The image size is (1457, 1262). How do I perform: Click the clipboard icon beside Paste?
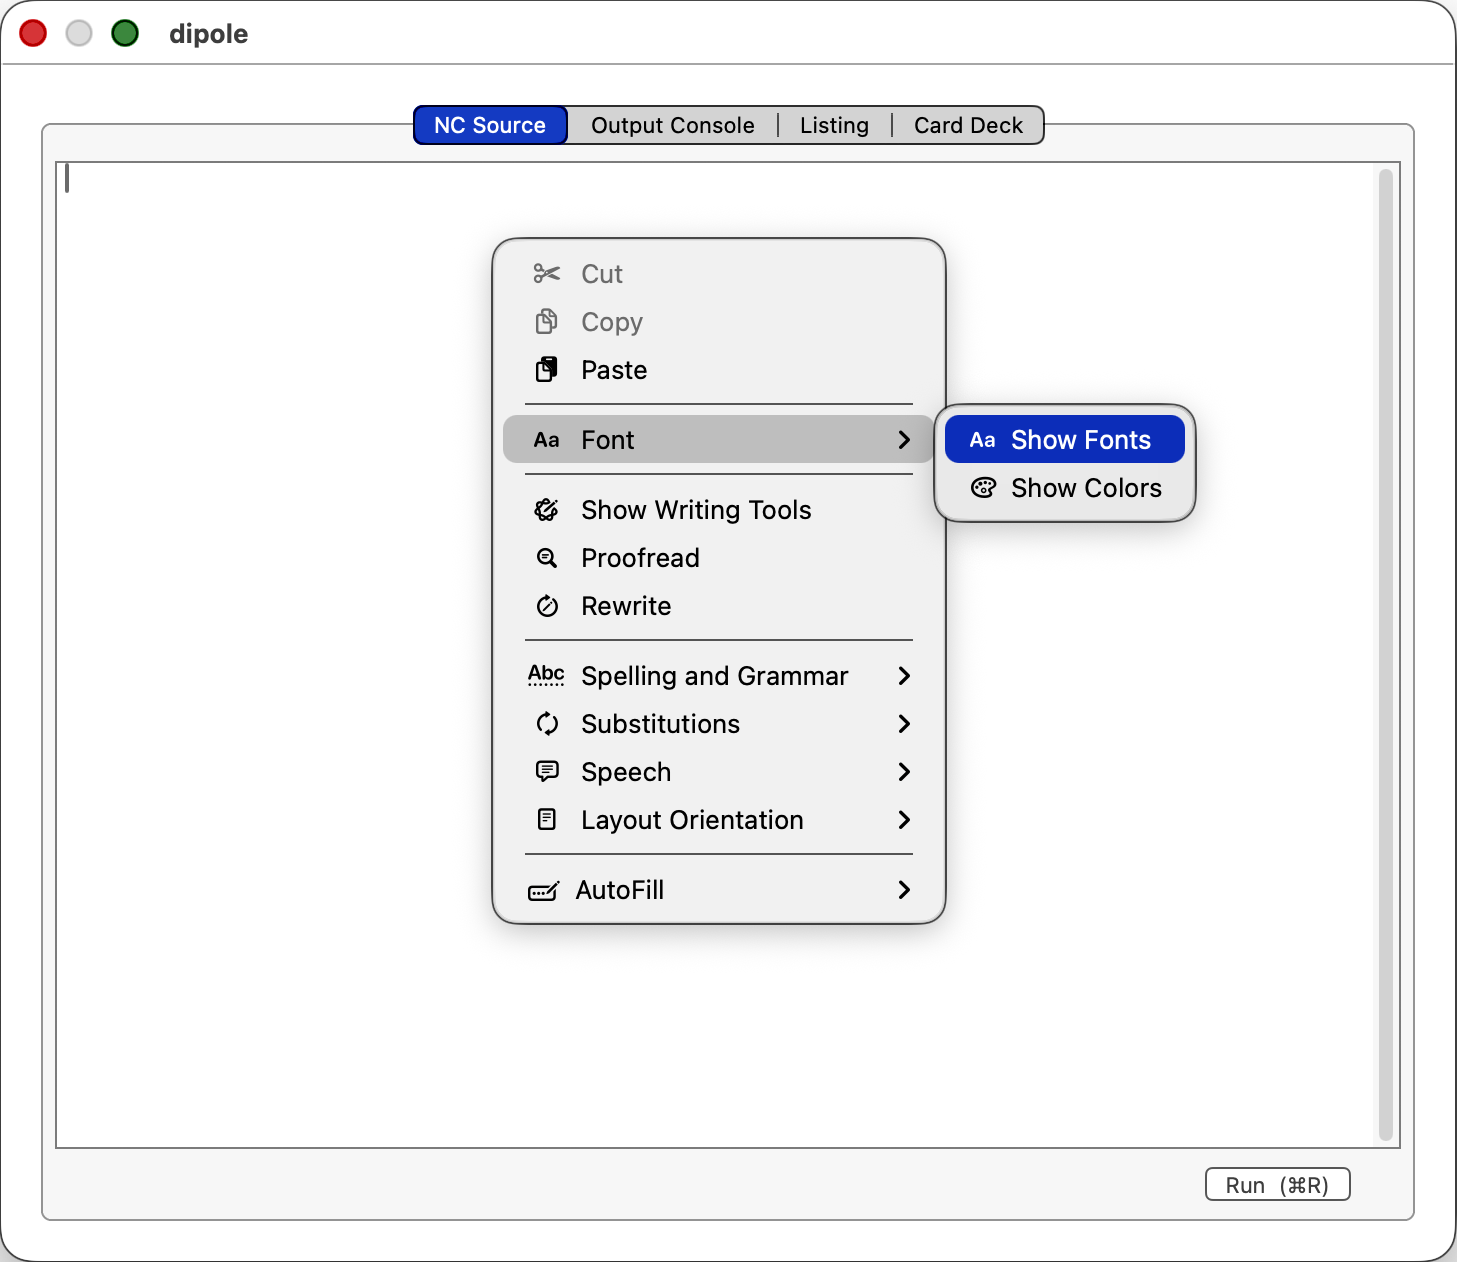pyautogui.click(x=546, y=370)
